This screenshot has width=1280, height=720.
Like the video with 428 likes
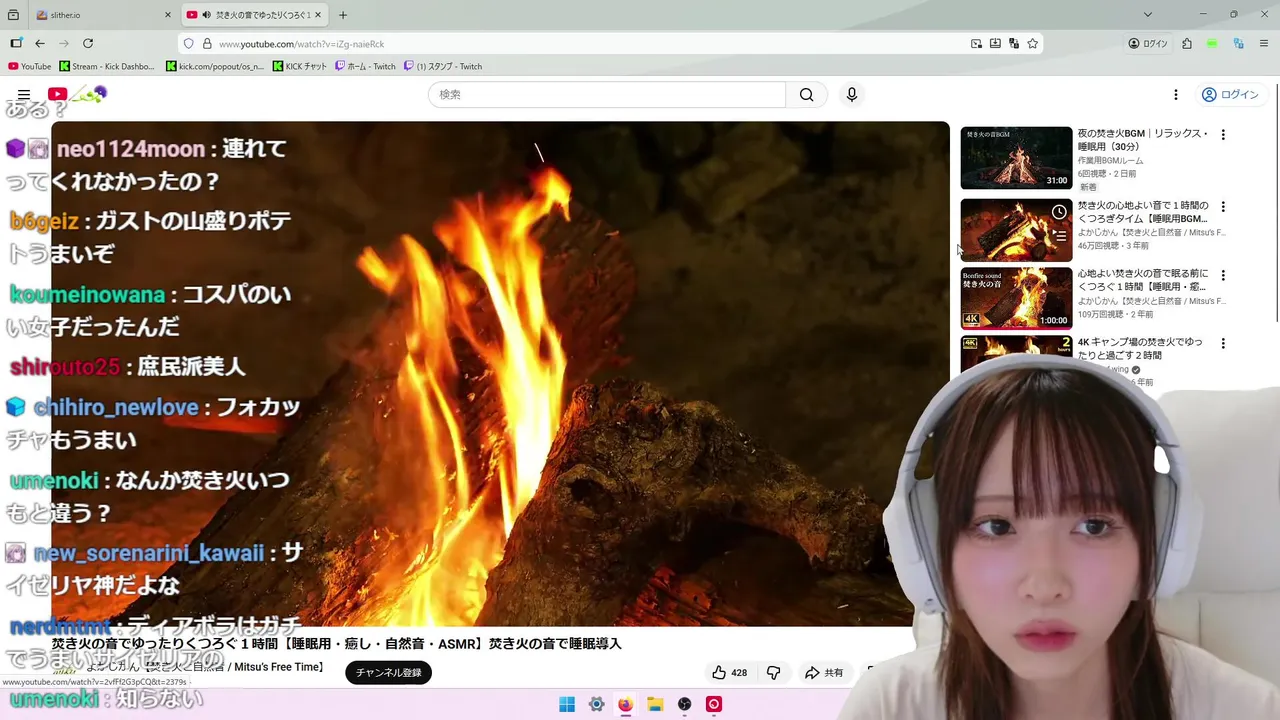pos(729,673)
